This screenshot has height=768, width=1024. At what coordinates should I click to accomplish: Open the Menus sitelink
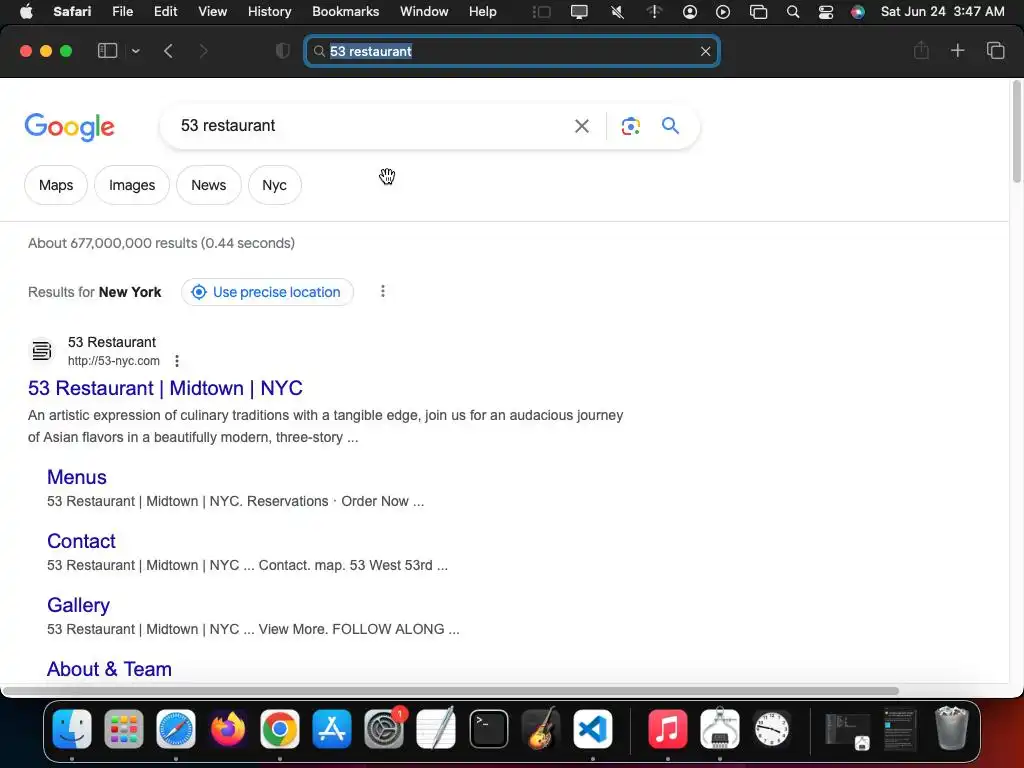point(76,477)
